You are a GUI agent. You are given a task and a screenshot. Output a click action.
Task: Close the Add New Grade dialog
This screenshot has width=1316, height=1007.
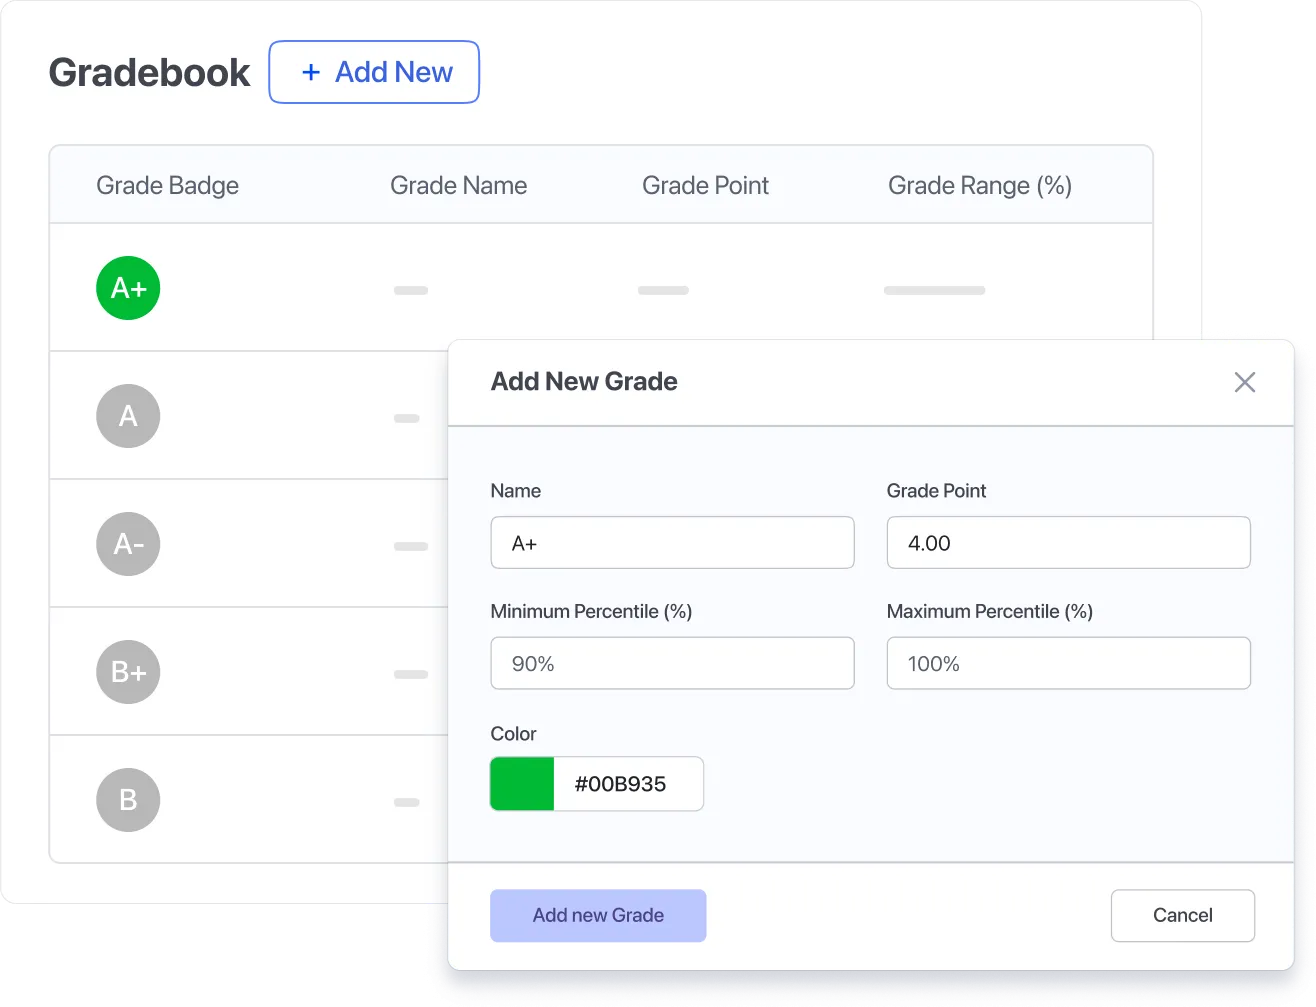pyautogui.click(x=1244, y=382)
